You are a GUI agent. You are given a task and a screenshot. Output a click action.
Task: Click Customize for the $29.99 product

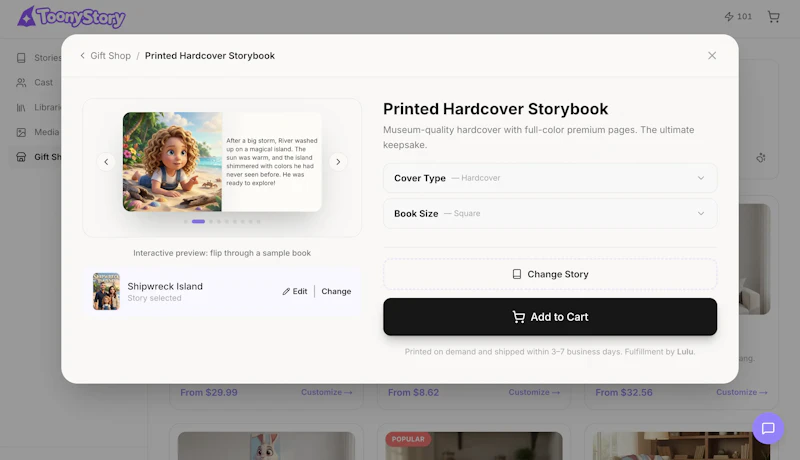click(327, 392)
